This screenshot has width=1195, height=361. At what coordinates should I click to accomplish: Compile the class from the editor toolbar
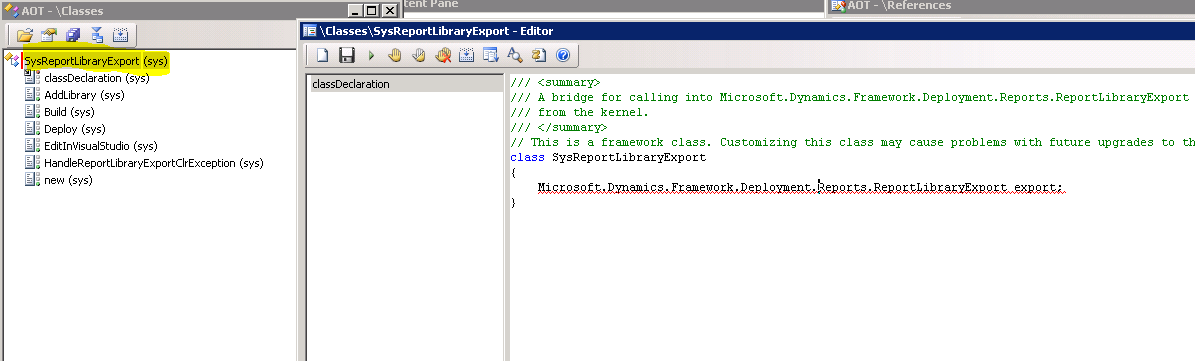tap(466, 55)
